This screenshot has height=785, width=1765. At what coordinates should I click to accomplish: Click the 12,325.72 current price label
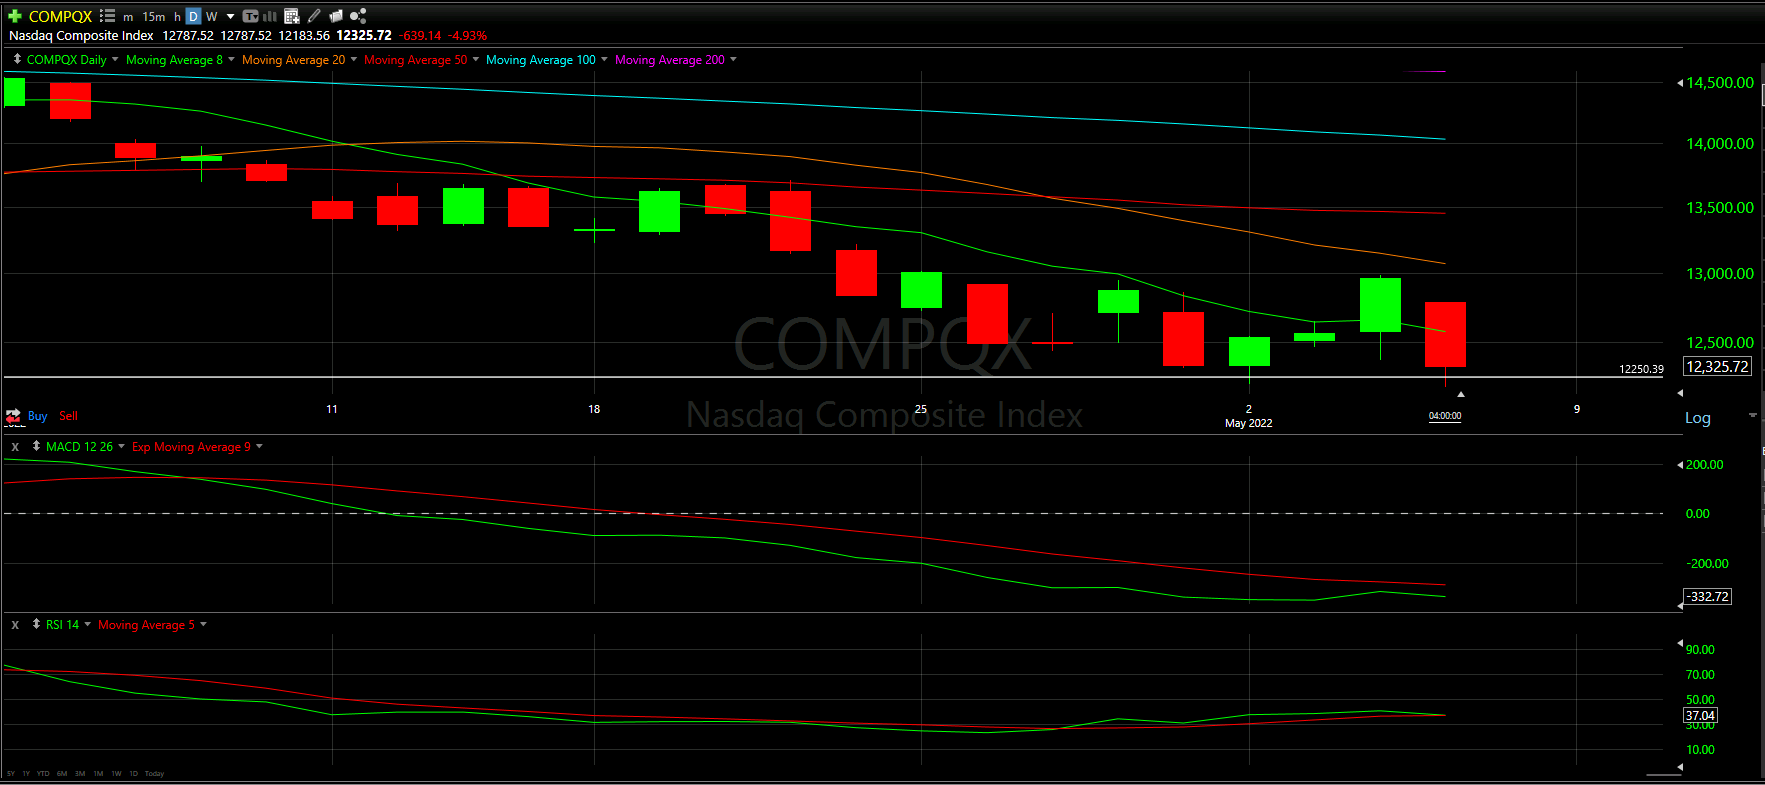point(1718,367)
